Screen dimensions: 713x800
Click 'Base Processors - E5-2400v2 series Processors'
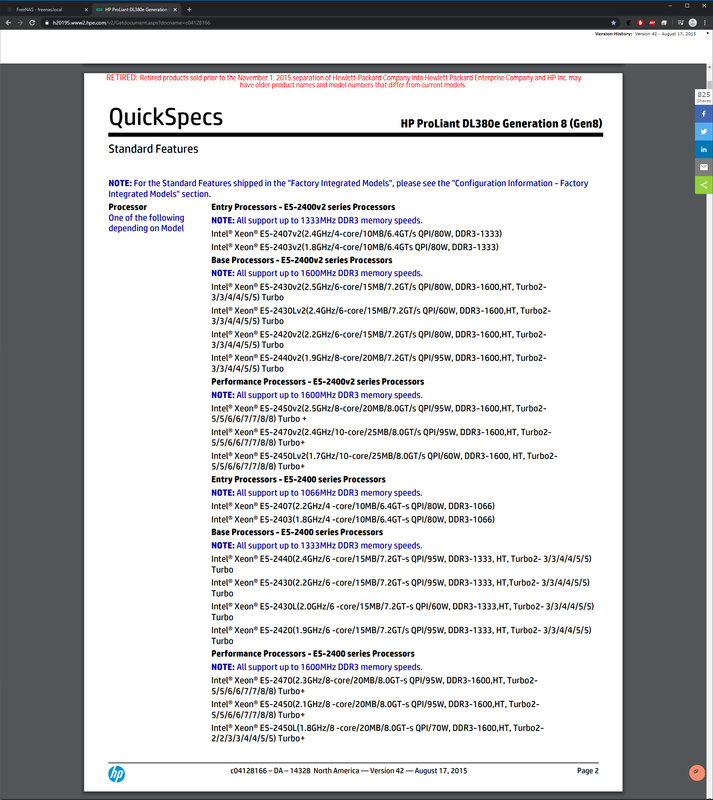[x=302, y=260]
